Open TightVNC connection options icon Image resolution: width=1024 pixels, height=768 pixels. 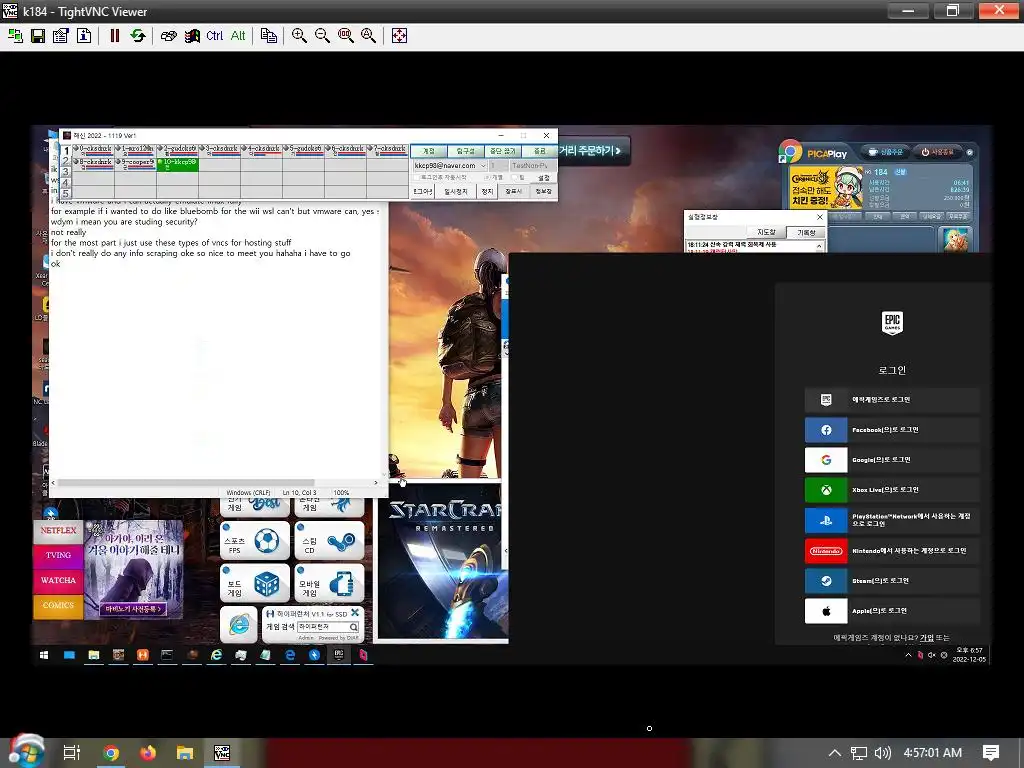coord(61,36)
